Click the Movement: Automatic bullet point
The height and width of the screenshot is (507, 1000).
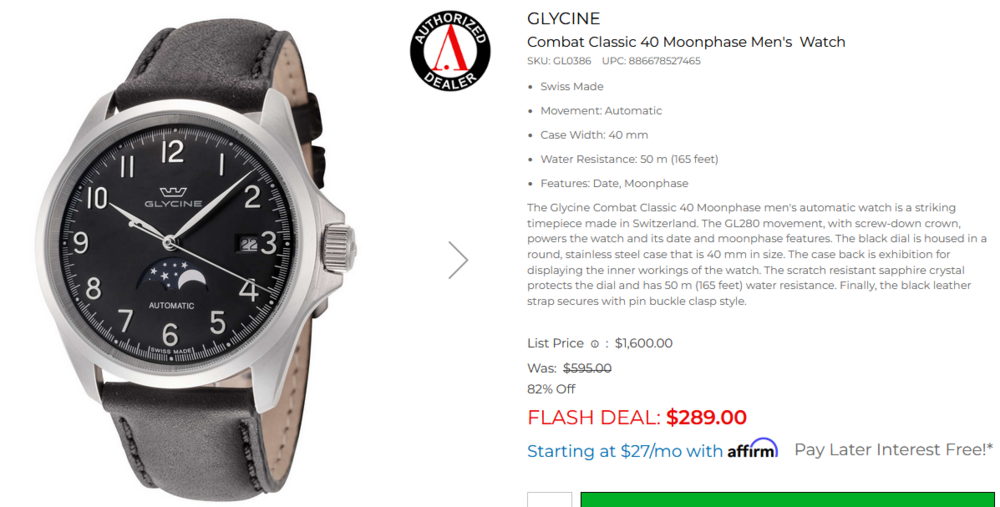tap(601, 111)
